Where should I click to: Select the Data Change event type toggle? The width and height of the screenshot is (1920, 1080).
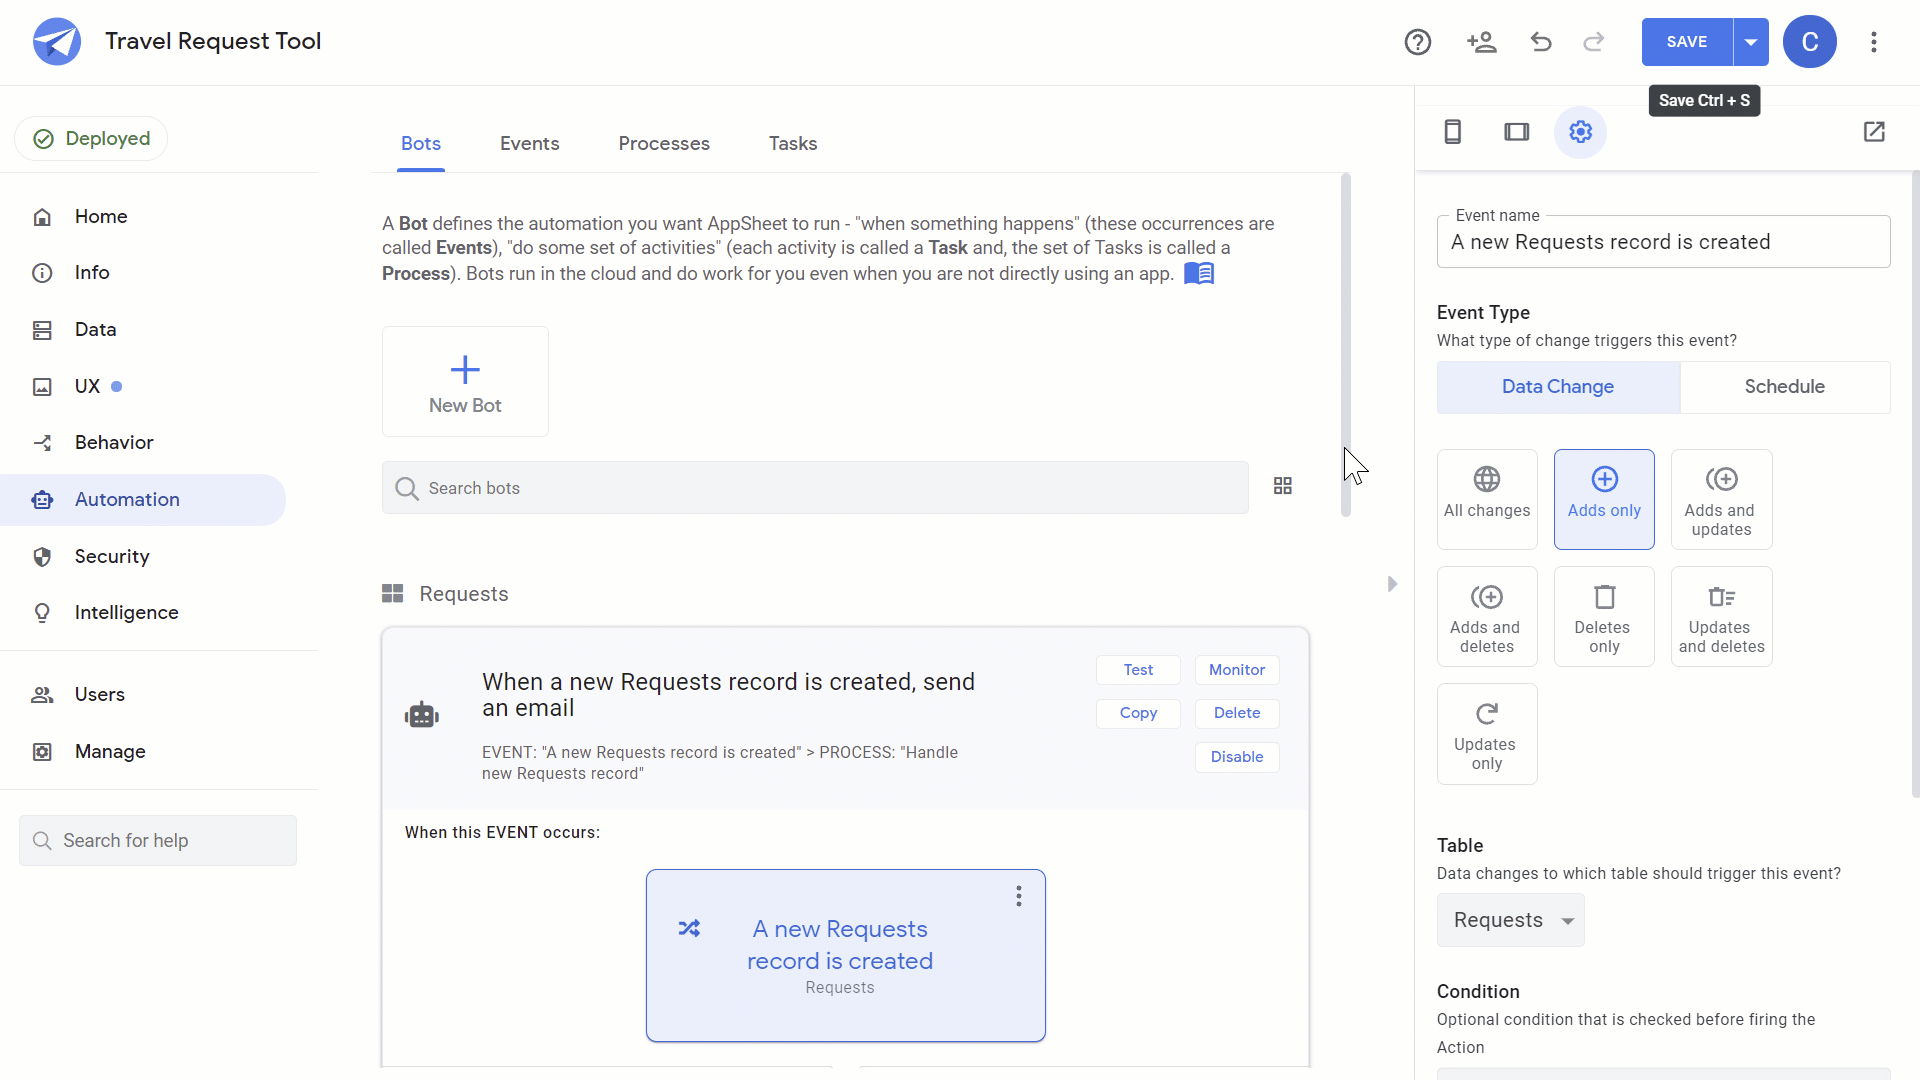tap(1557, 386)
